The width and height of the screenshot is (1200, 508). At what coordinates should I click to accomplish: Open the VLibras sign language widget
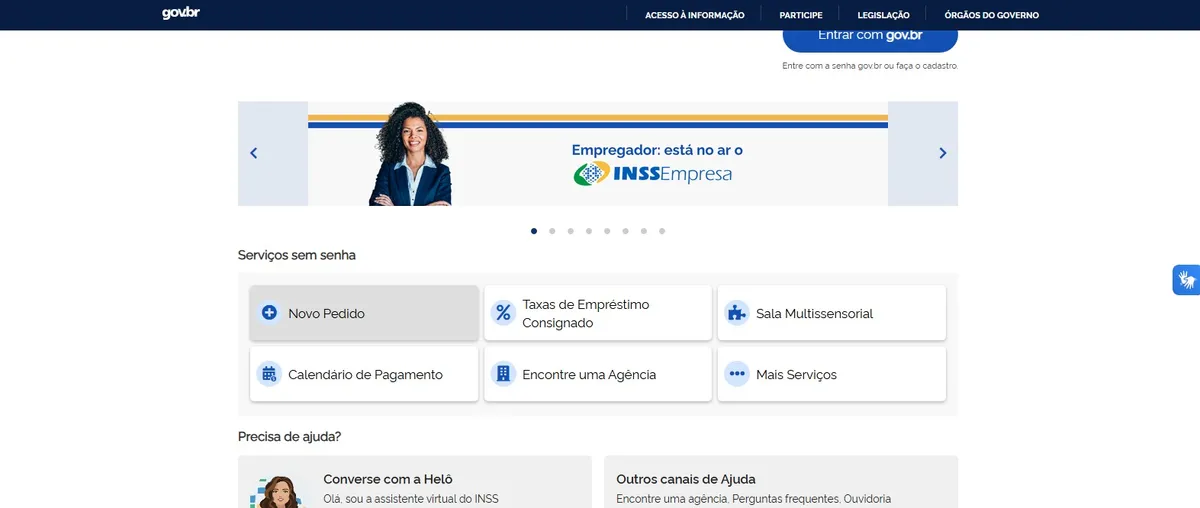tap(1186, 279)
